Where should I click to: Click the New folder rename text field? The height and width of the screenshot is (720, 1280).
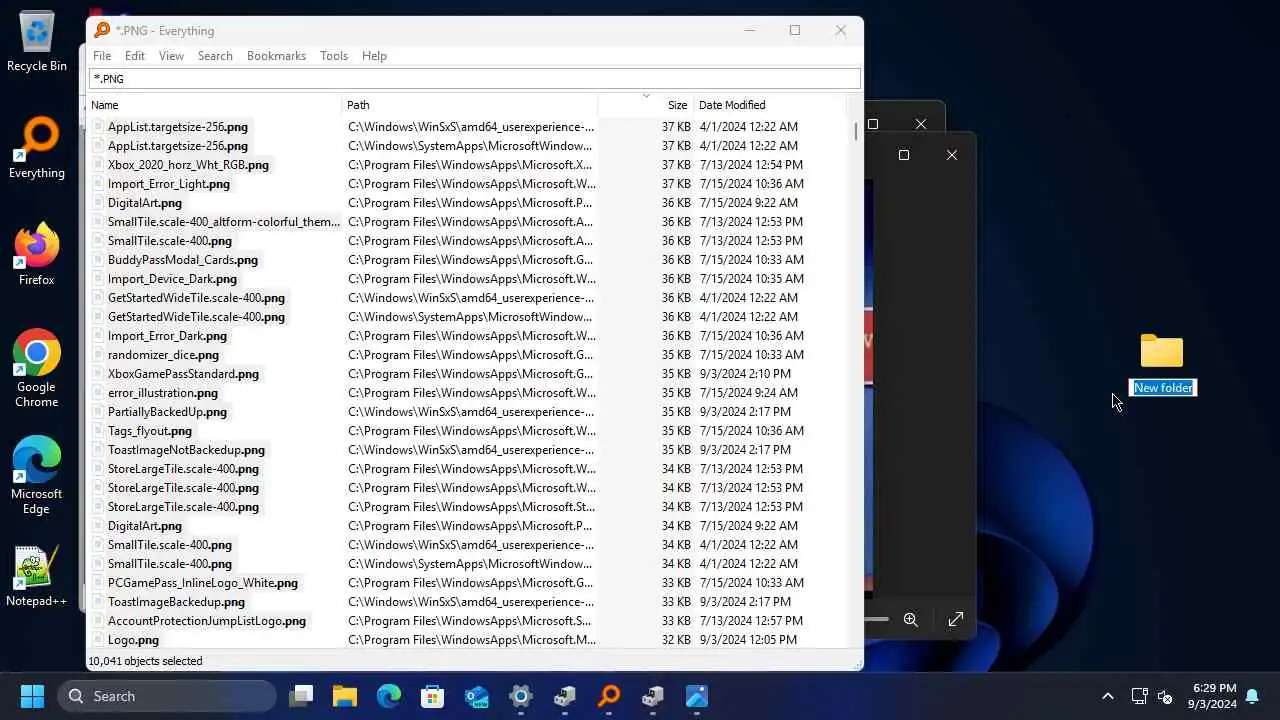pyautogui.click(x=1163, y=388)
